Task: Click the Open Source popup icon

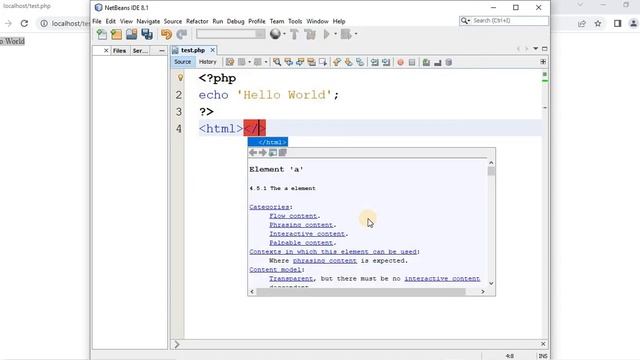Action: coord(282,152)
